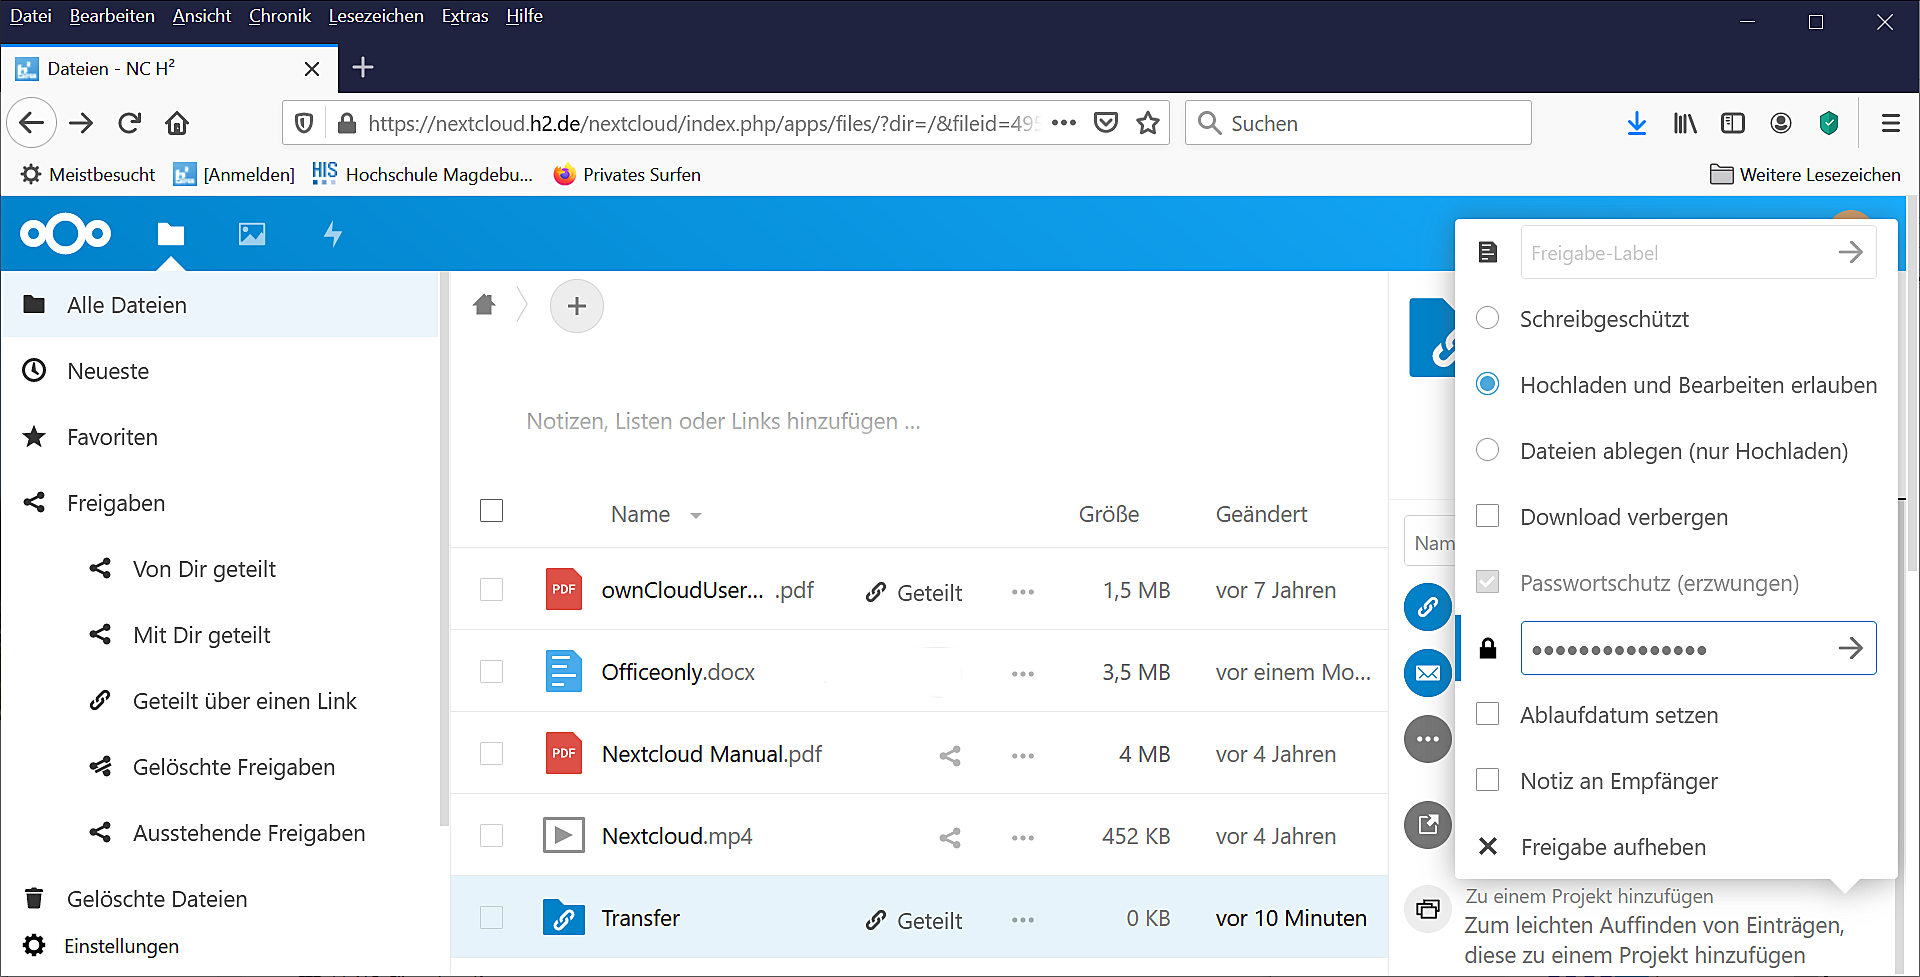Click Freigabe aufheben to unshare
Screen dimensions: 1920x977
coord(1612,847)
